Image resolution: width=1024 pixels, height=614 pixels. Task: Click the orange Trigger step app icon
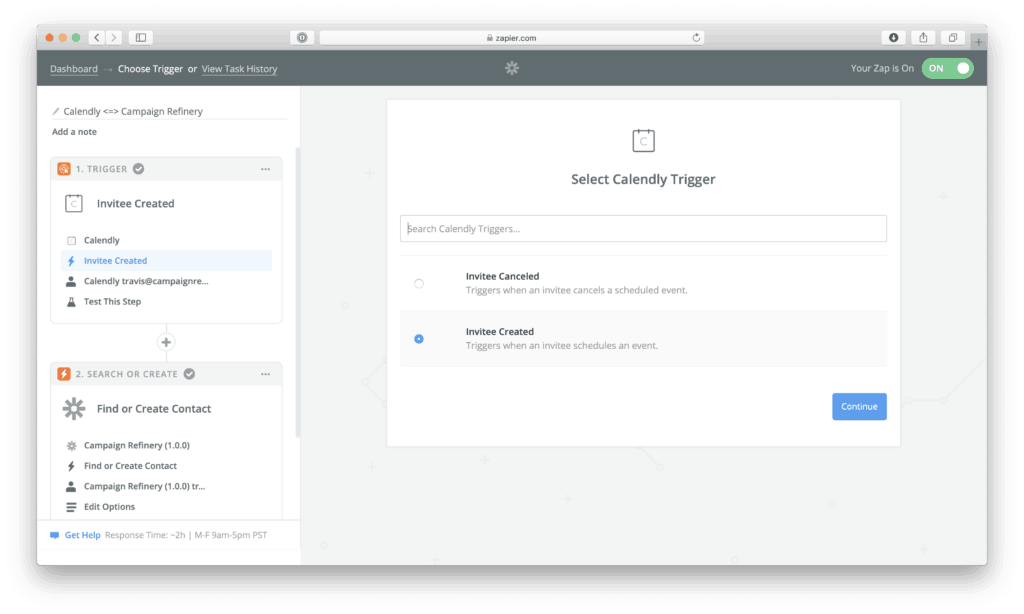(x=64, y=169)
